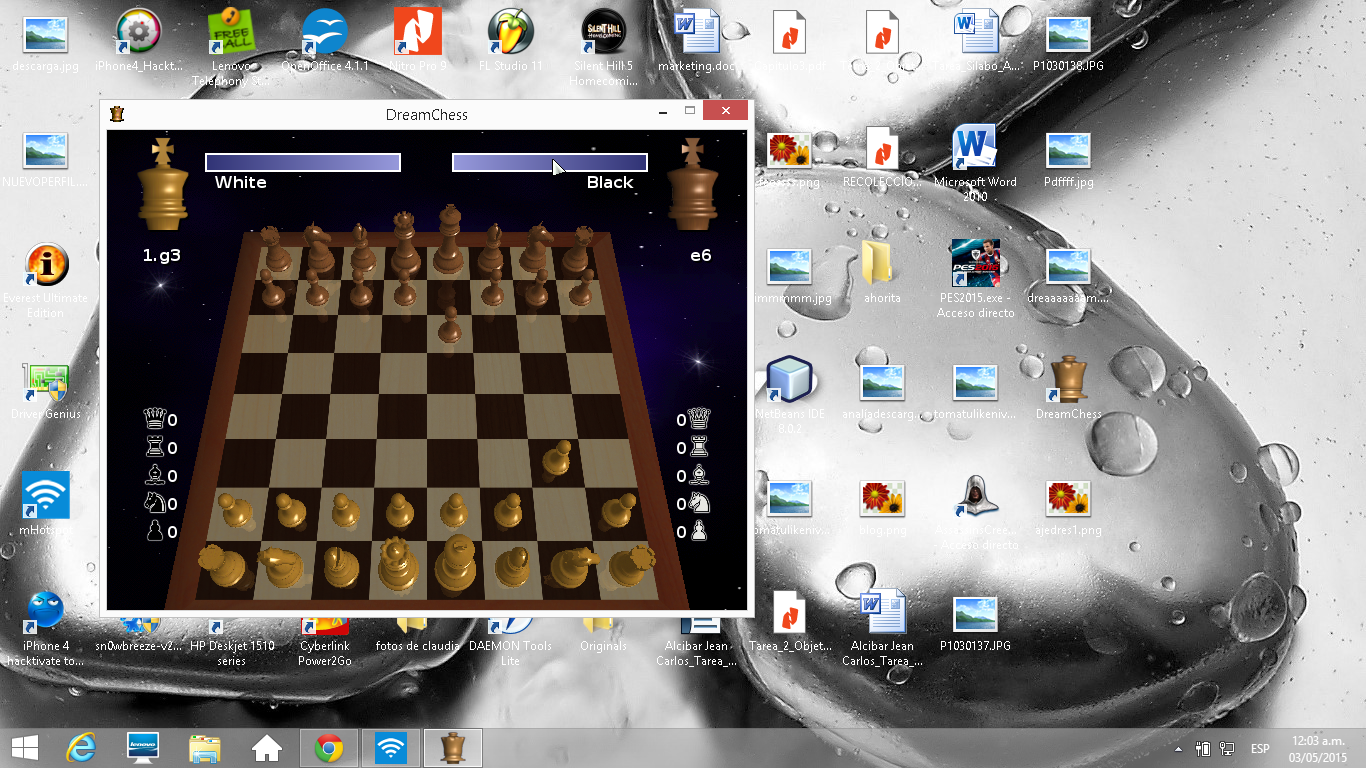
Task: Select the black pawn on e6
Action: 451,327
